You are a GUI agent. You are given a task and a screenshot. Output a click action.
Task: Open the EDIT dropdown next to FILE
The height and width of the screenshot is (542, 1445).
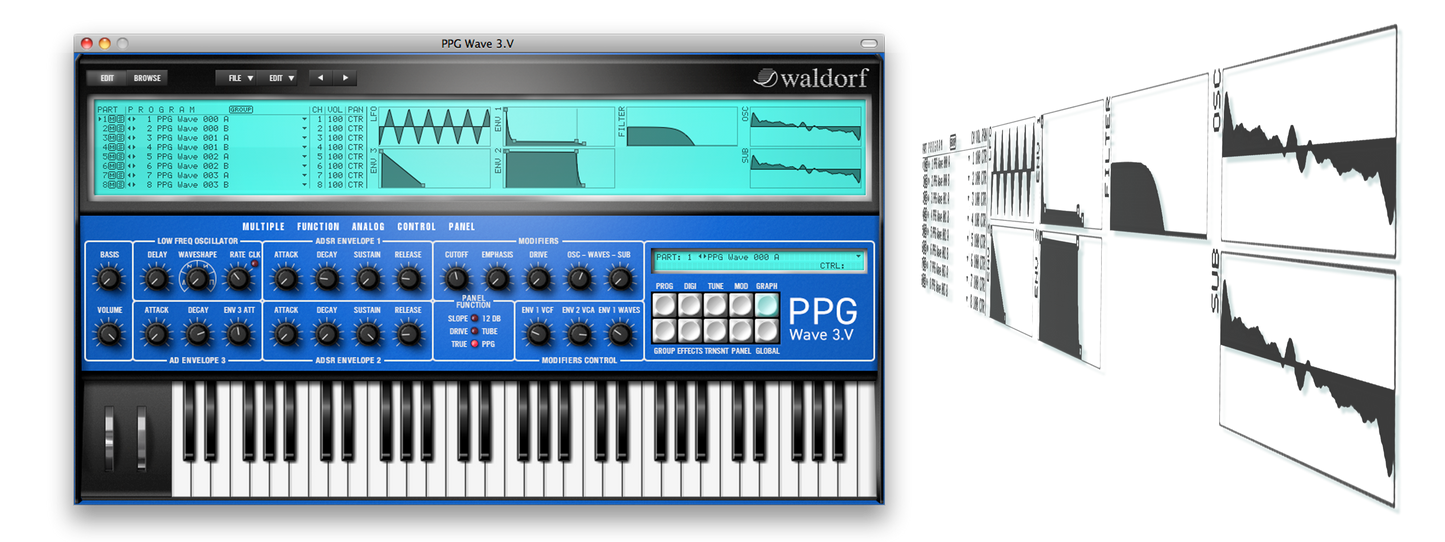pos(281,77)
